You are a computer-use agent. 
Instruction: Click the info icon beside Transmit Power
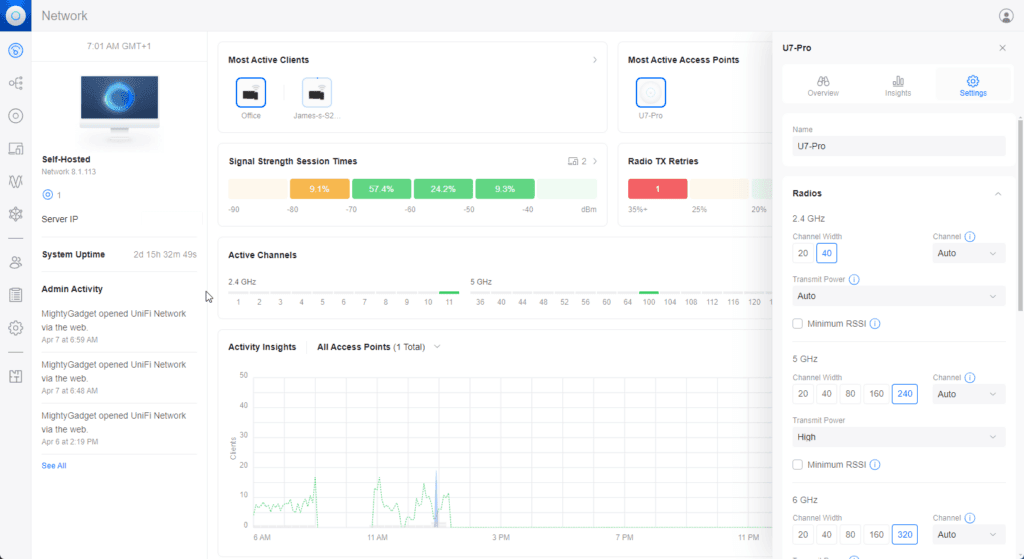(854, 280)
